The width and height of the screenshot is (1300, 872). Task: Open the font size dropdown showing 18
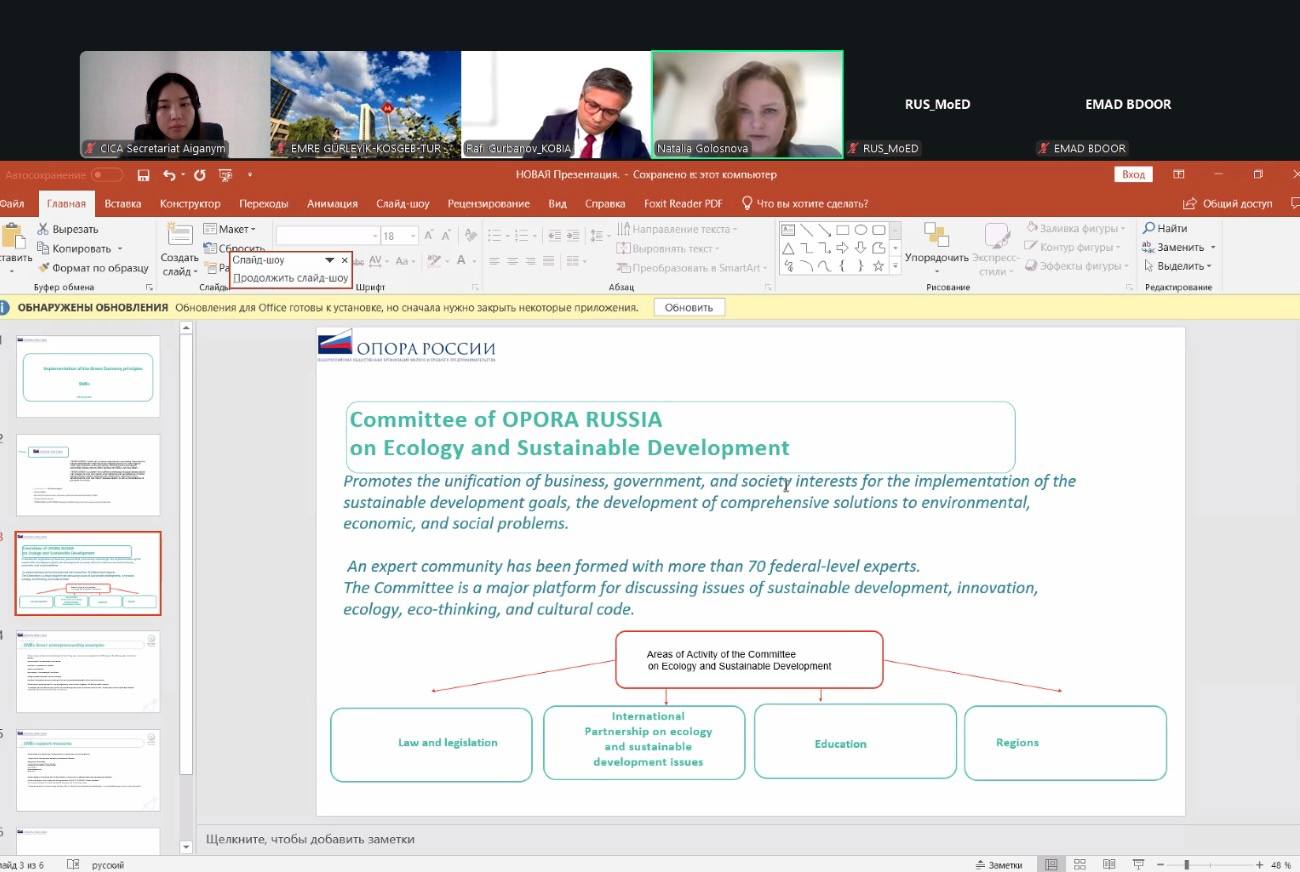(x=402, y=236)
